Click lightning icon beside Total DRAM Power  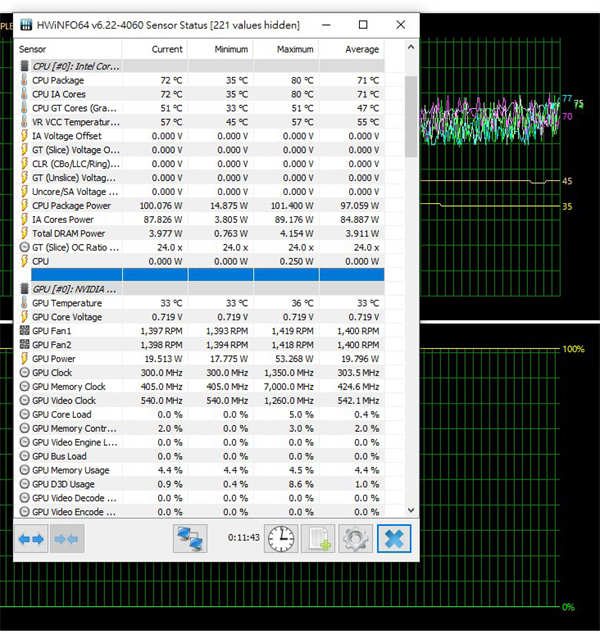click(24, 233)
